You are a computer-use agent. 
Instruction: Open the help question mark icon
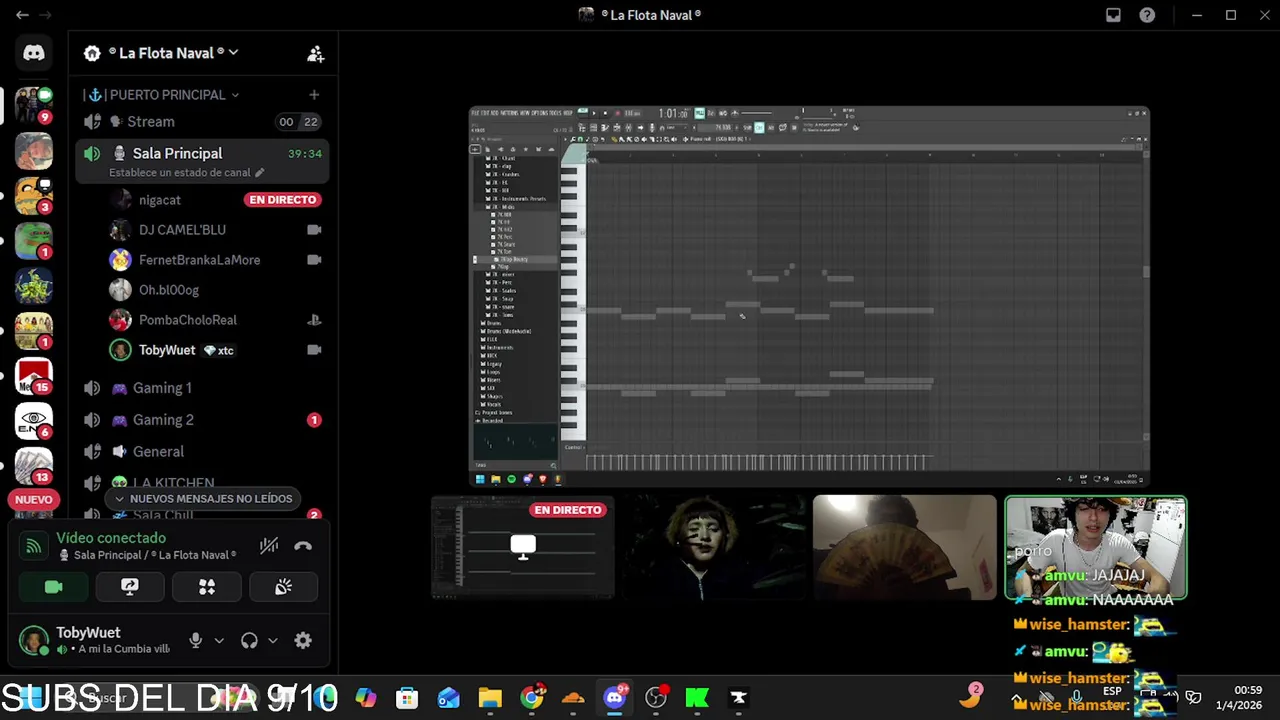tap(1147, 15)
